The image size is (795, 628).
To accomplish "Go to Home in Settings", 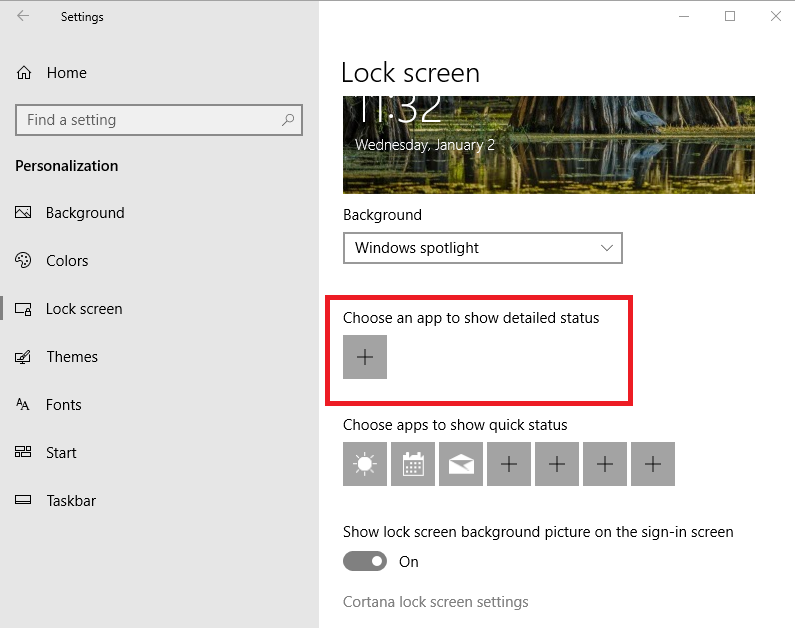I will click(x=66, y=73).
